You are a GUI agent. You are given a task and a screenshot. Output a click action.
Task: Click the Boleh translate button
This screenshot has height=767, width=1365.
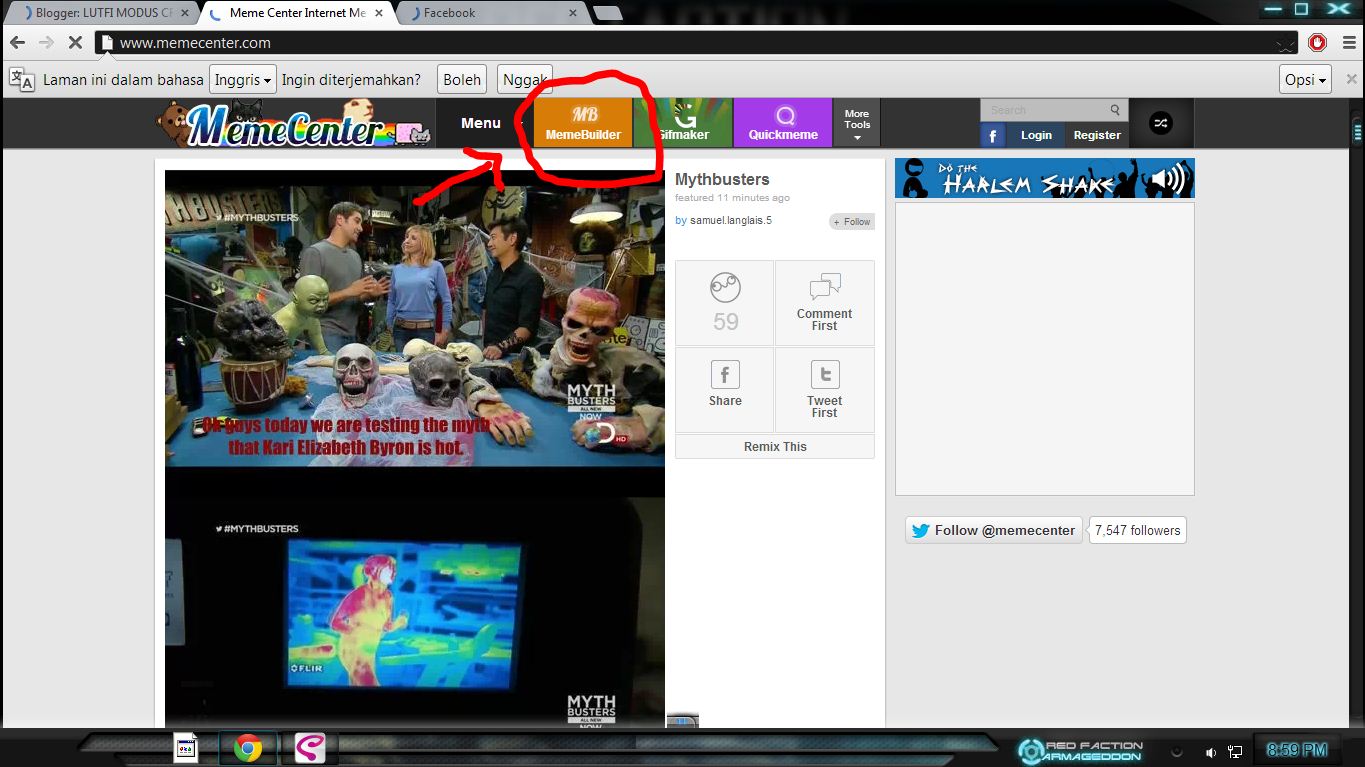click(462, 80)
